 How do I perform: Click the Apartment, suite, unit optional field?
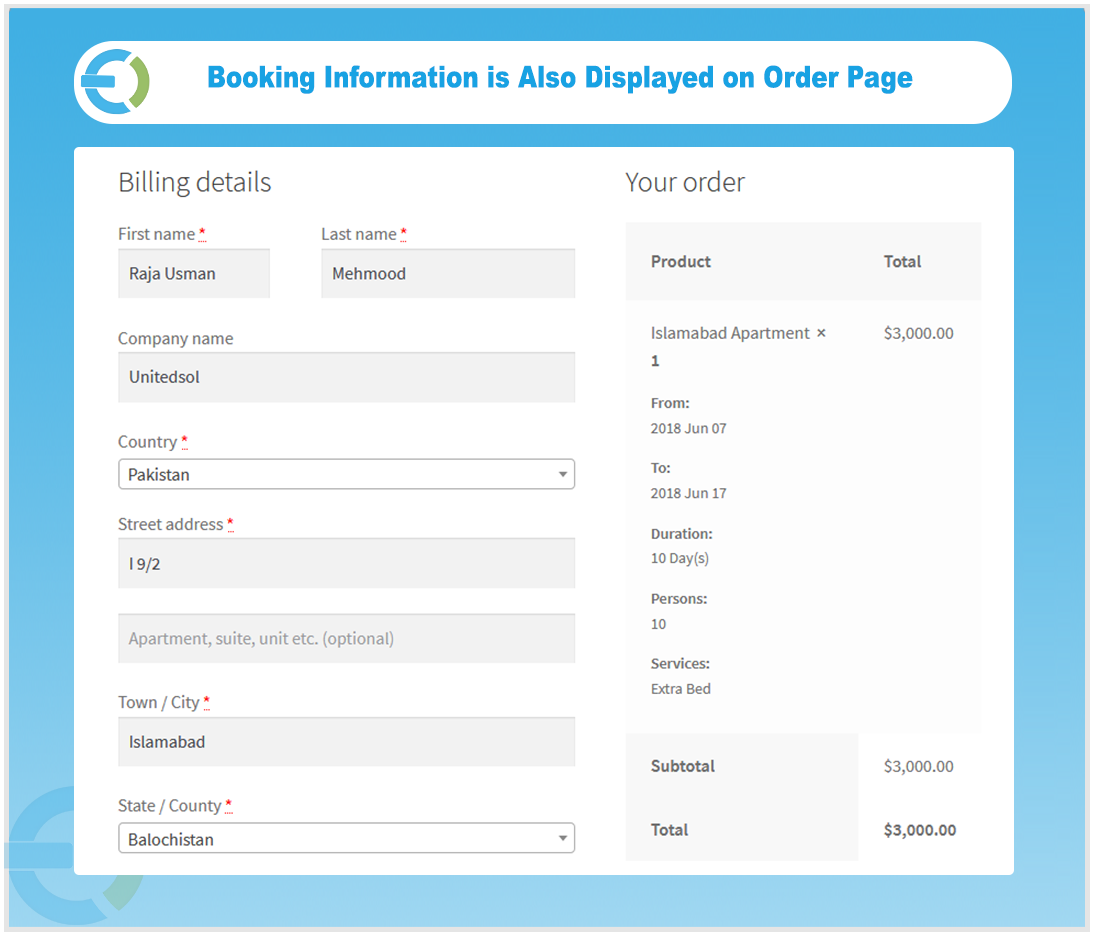346,638
